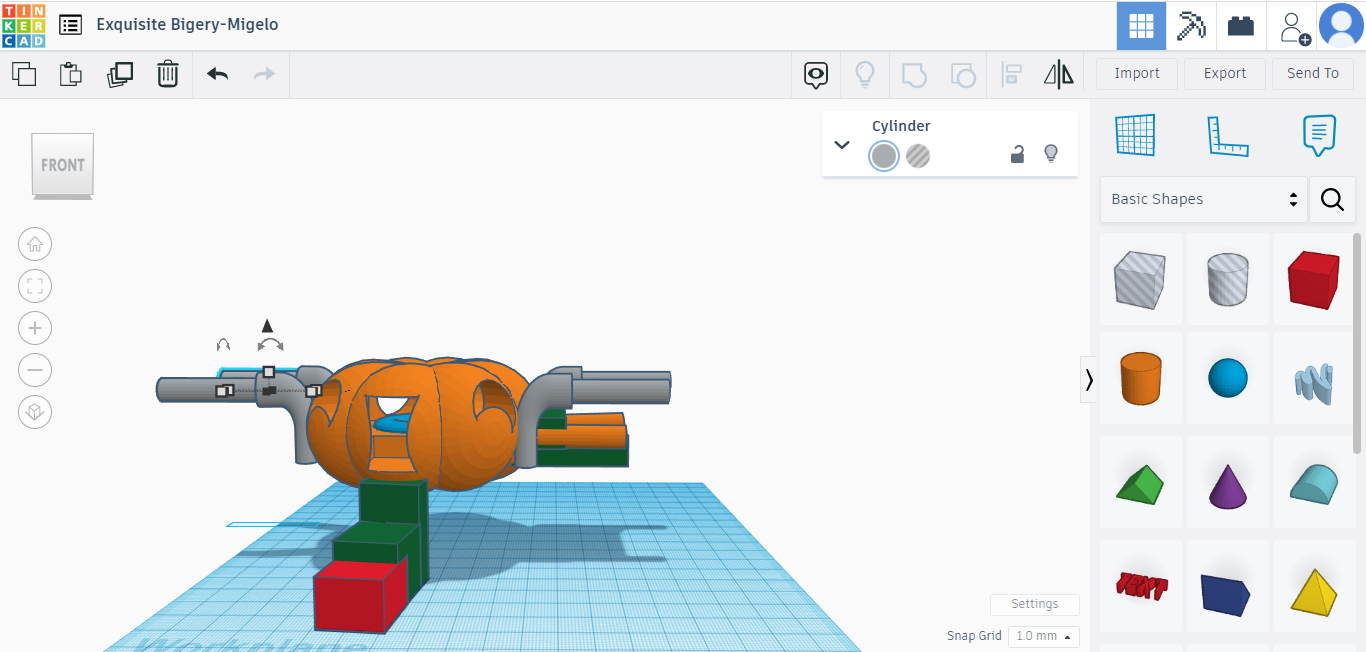Viewport: 1366px width, 652px height.
Task: Select the solid color swatch in the inspector
Action: click(x=883, y=155)
